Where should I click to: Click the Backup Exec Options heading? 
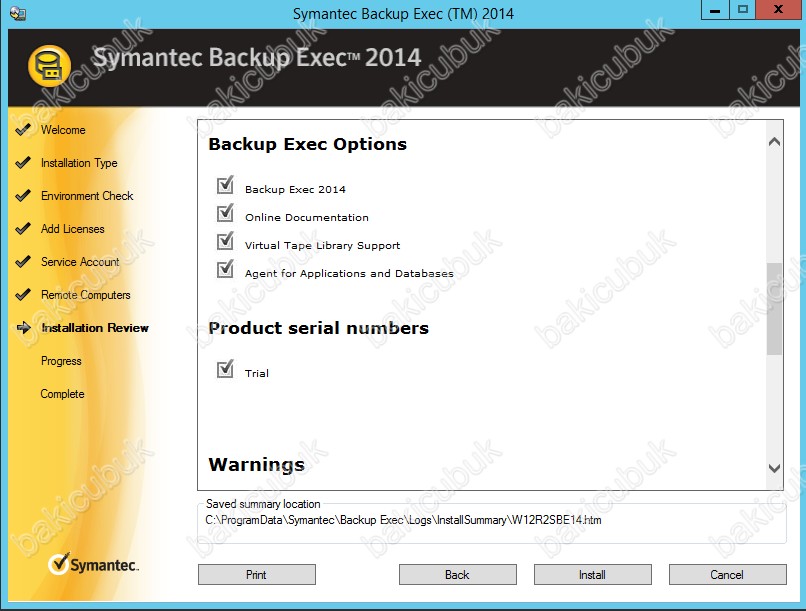coord(307,144)
